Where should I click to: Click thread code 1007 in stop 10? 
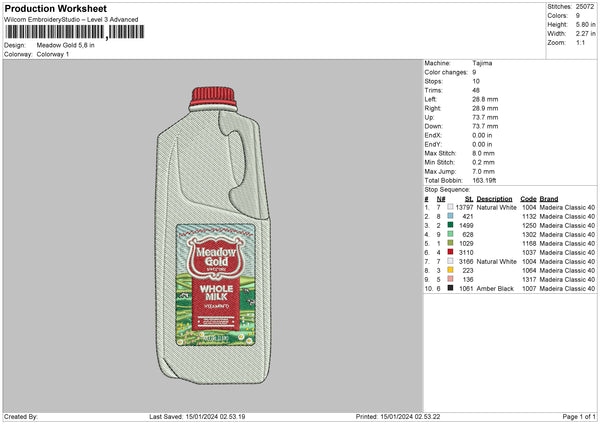529,289
